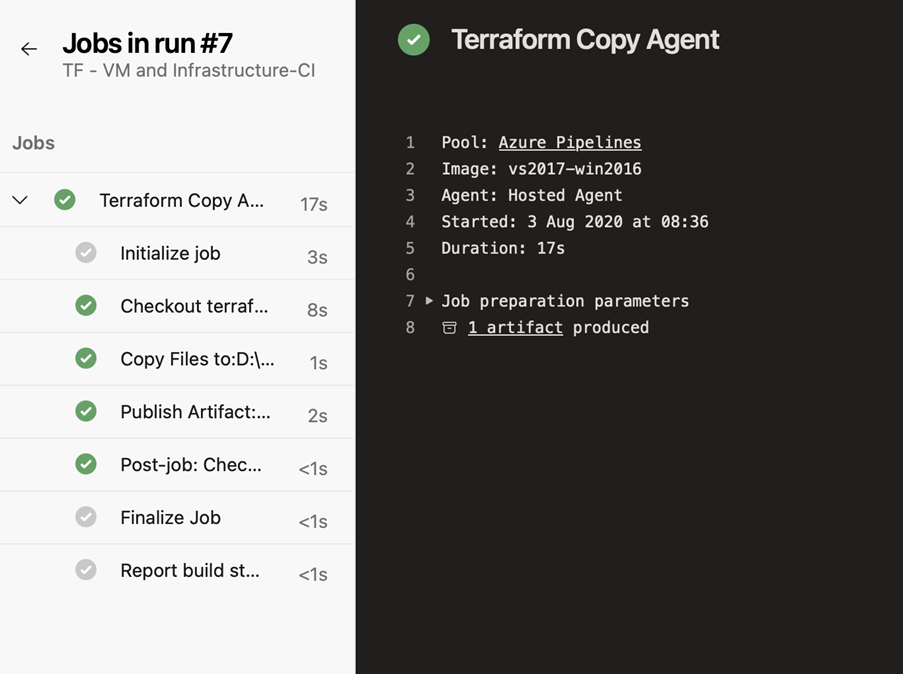Collapse the Terraform Copy A... job chevron
This screenshot has width=903, height=674.
pyautogui.click(x=20, y=200)
